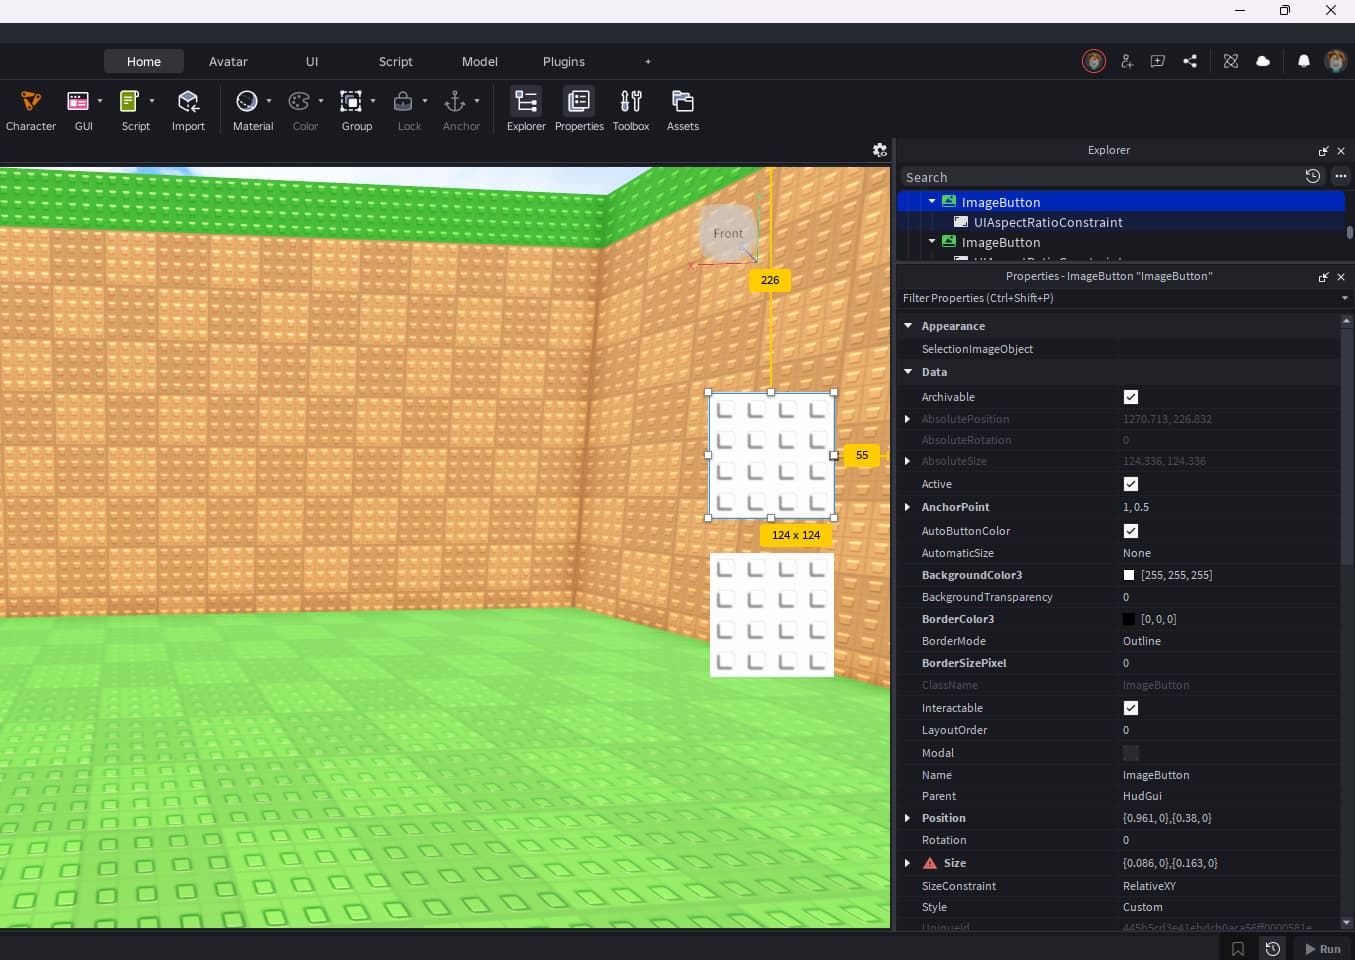
Task: Open the Character tool
Action: coord(31,110)
